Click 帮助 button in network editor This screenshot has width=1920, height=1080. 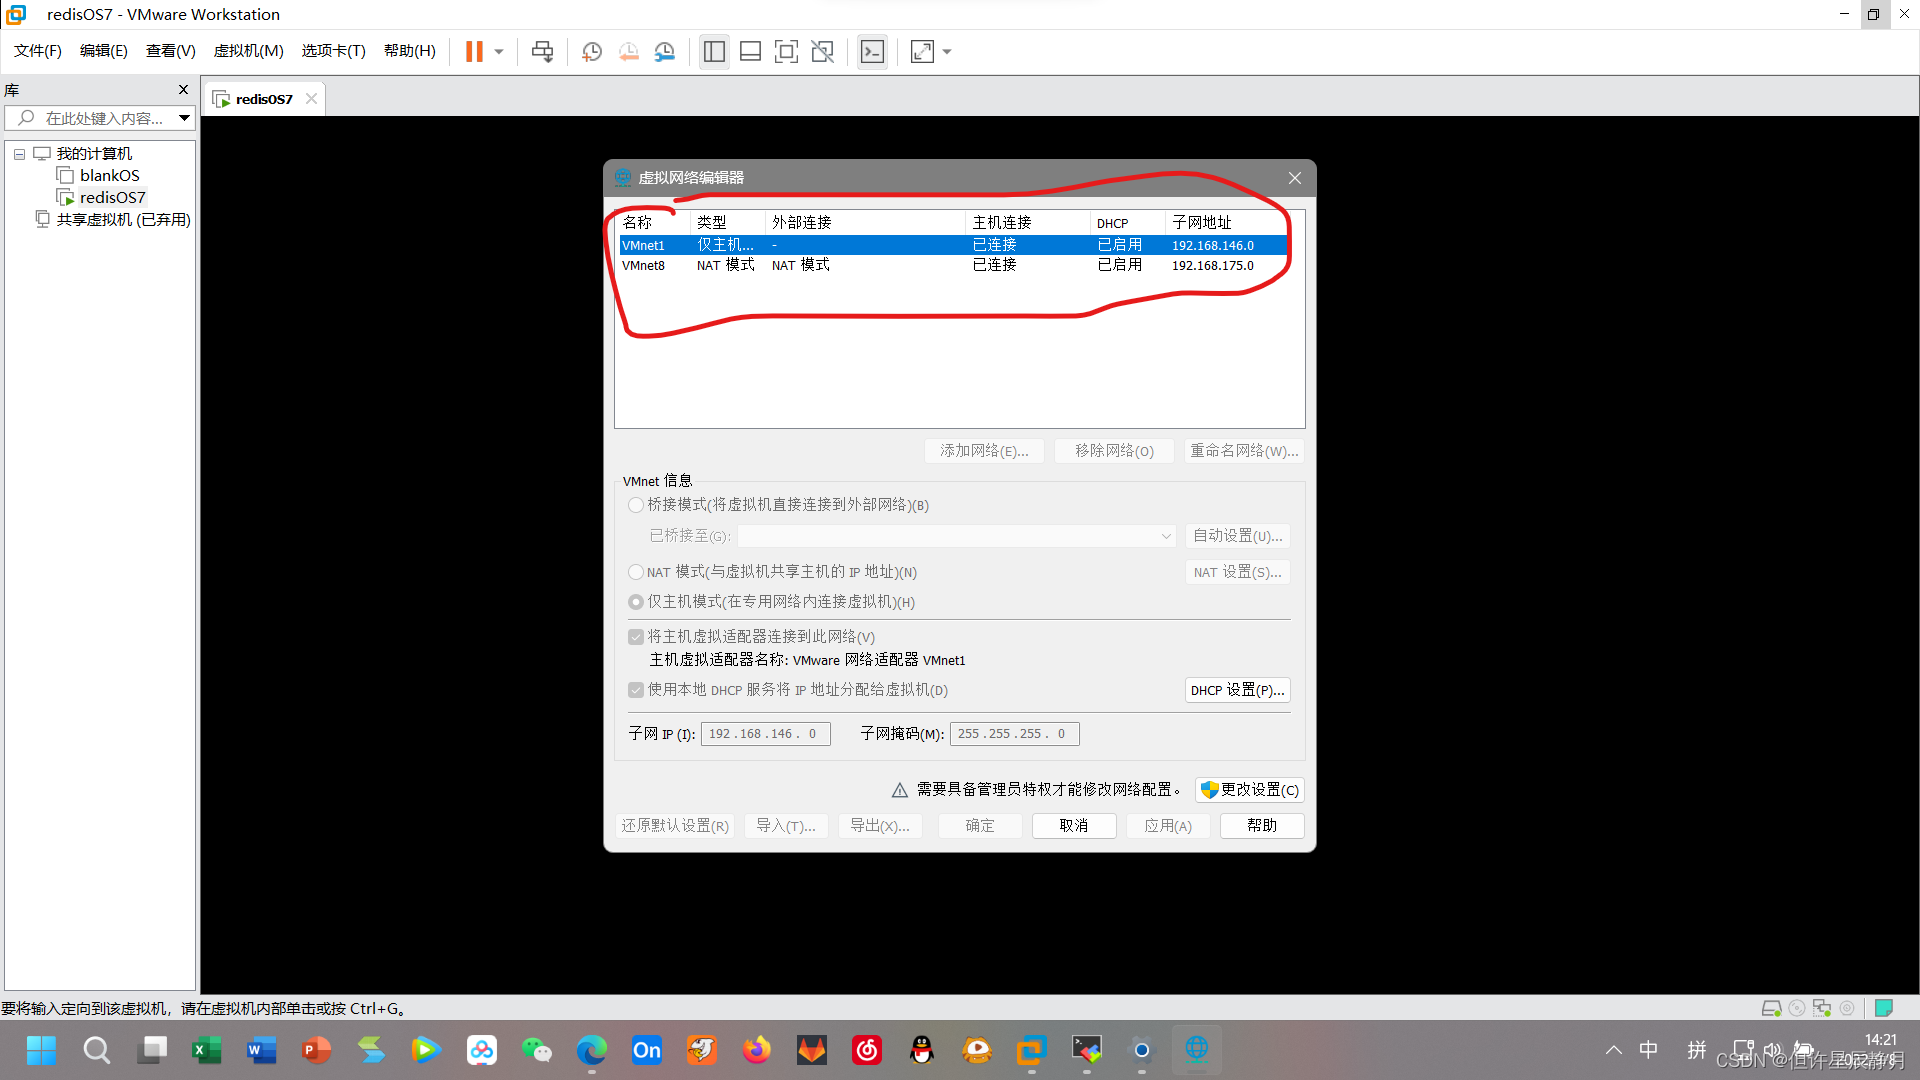tap(1262, 826)
